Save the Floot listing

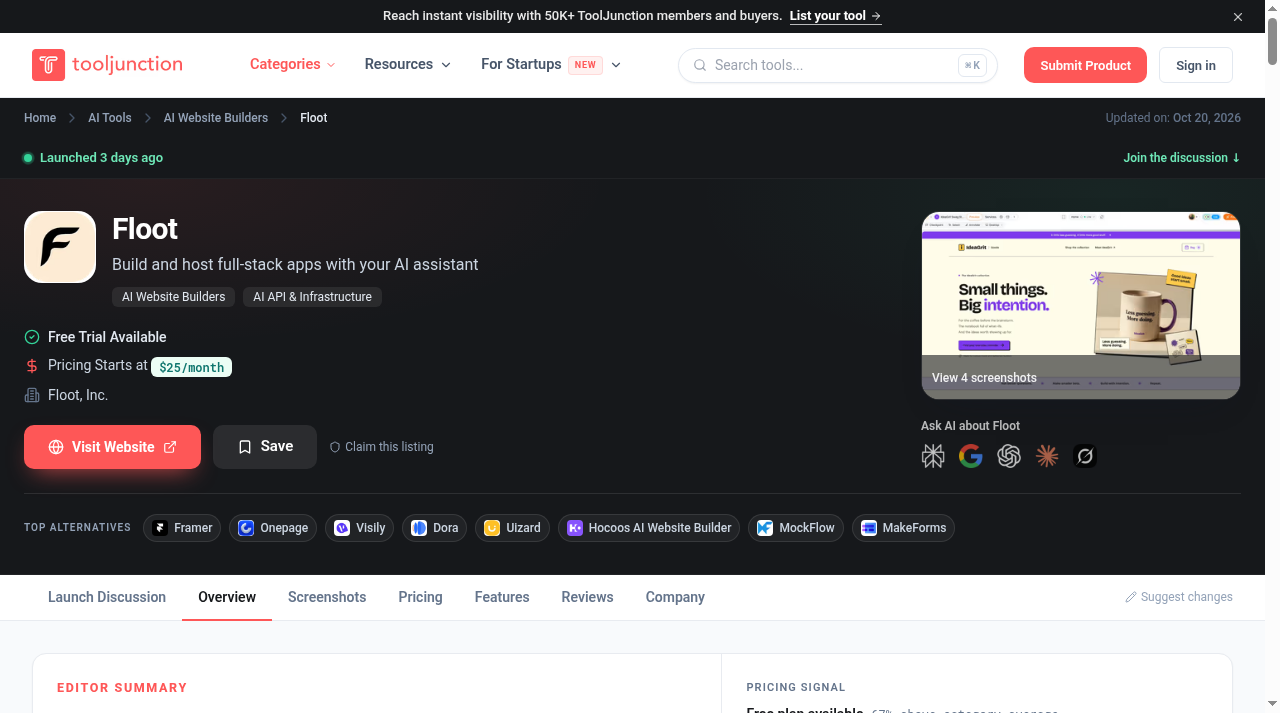pyautogui.click(x=265, y=447)
